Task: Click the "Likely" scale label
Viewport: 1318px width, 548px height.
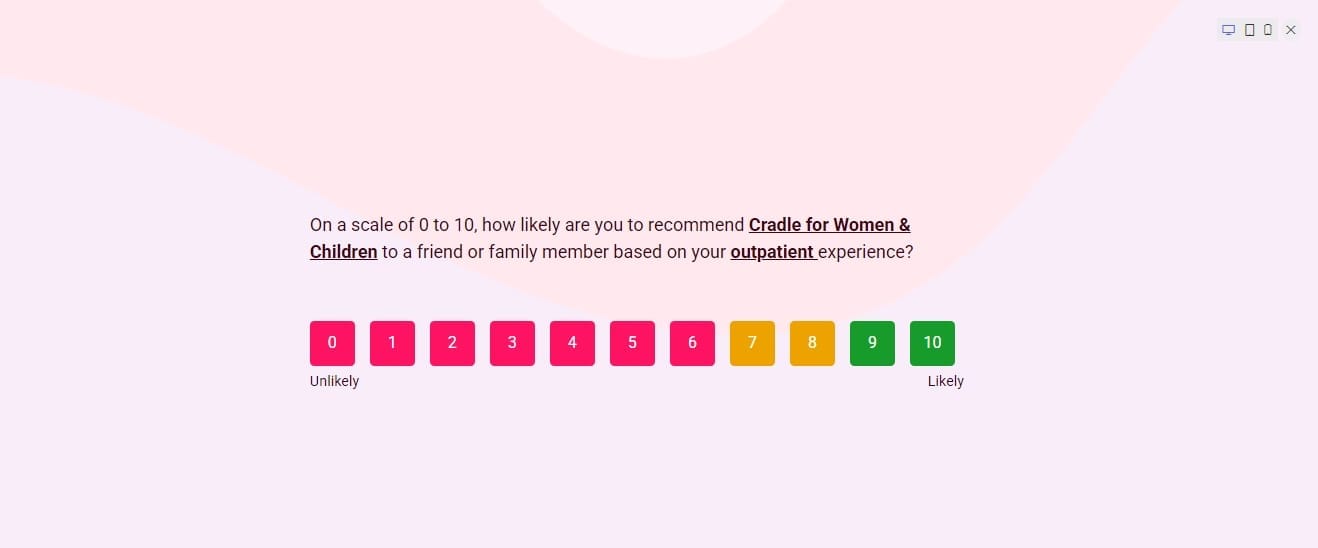Action: 945,381
